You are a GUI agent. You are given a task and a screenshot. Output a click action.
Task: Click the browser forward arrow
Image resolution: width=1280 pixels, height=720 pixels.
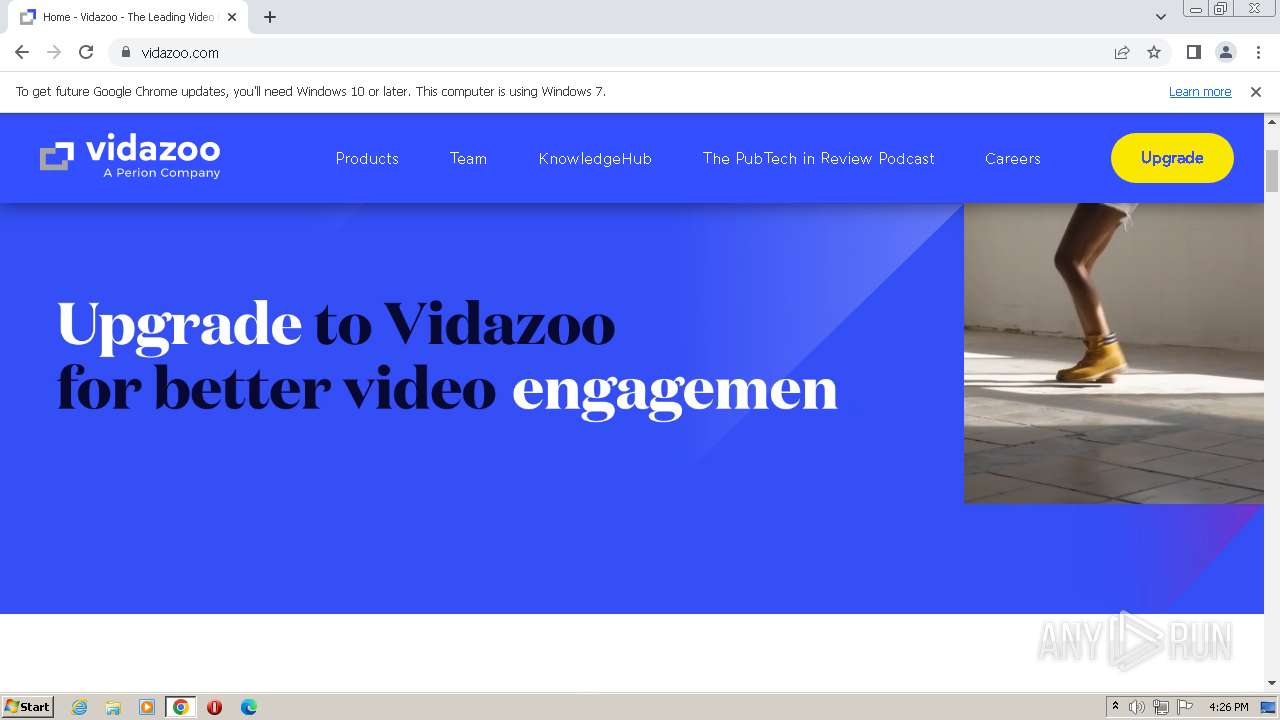[x=54, y=52]
